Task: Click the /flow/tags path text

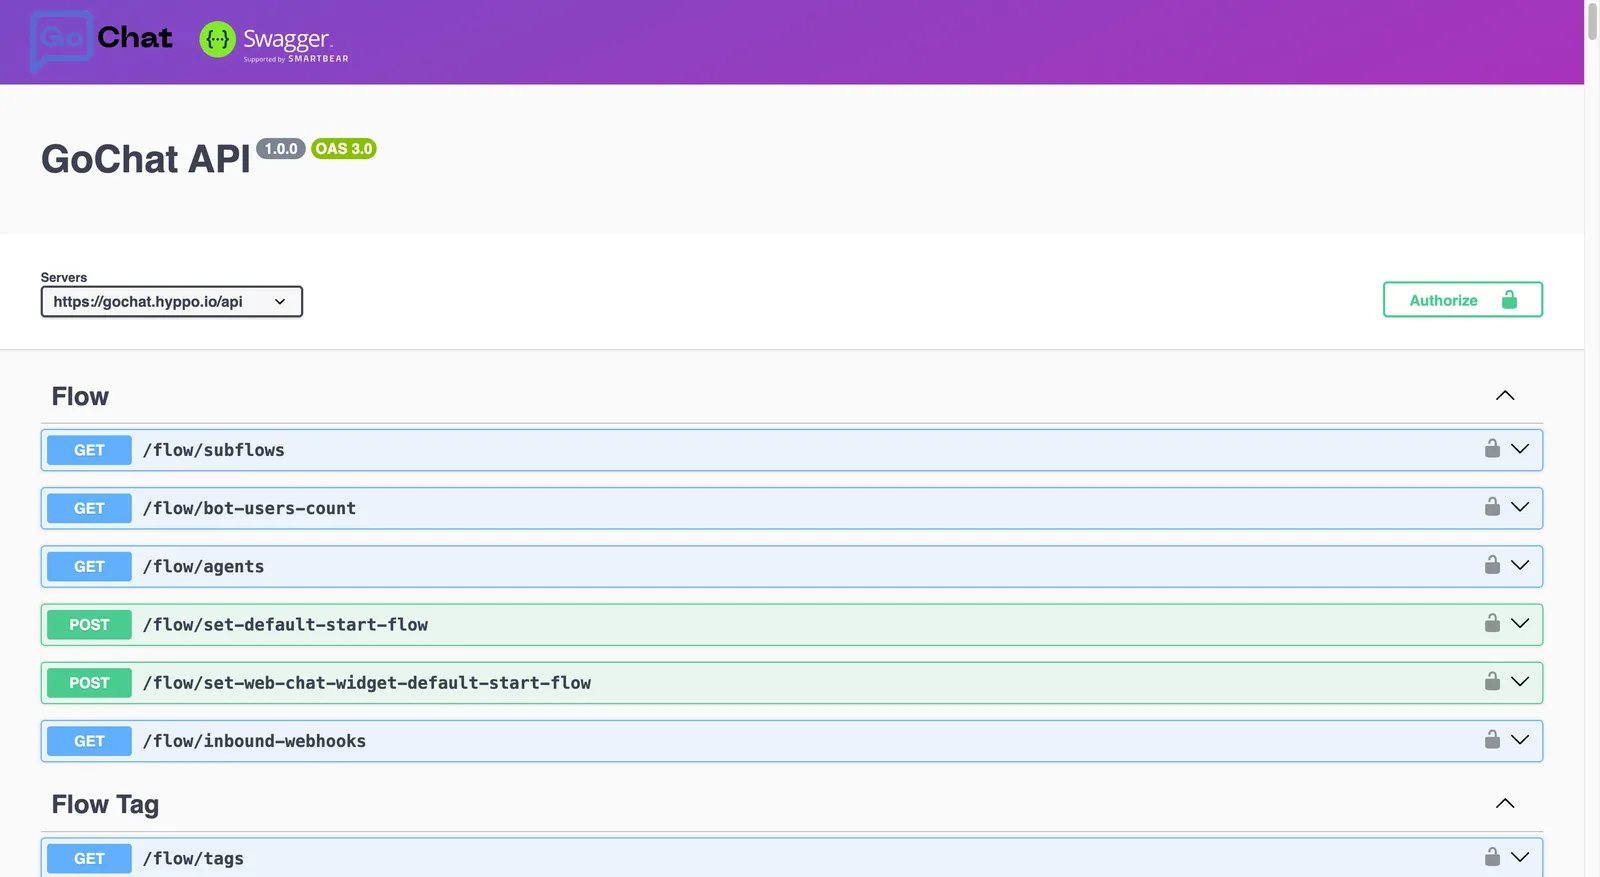Action: [193, 858]
